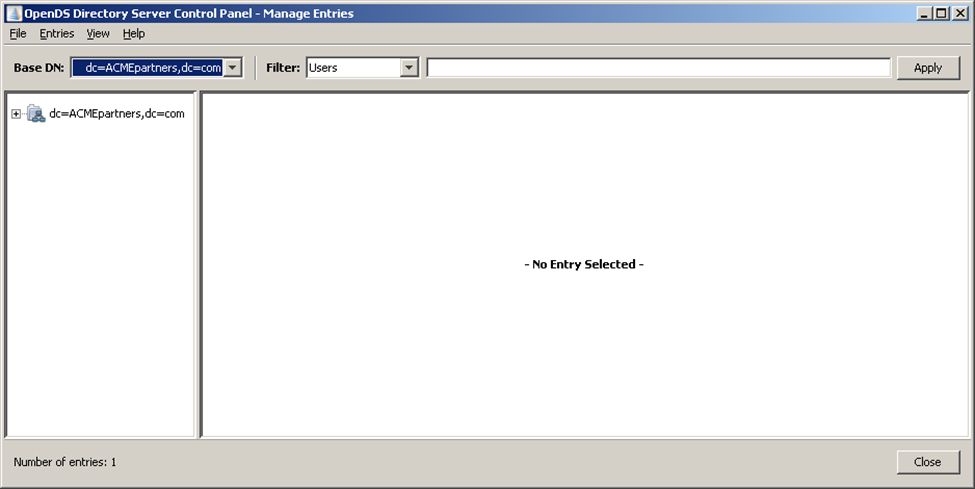Click the OpenDS title bar application icon
975x489 pixels.
tap(14, 13)
